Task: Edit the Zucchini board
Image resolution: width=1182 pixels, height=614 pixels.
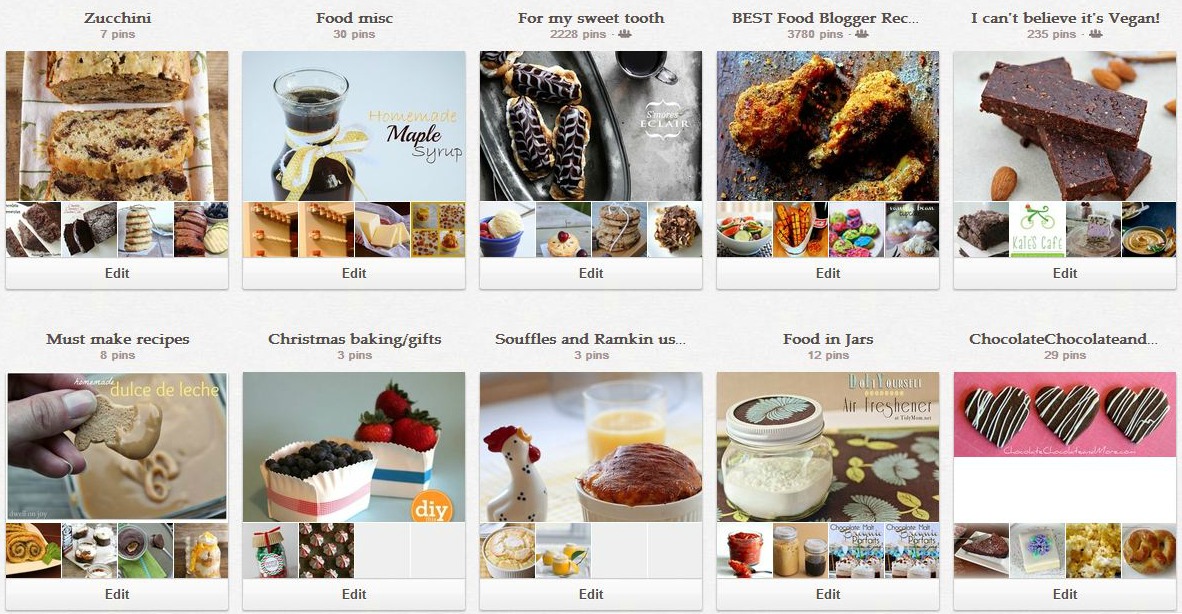Action: pos(117,273)
